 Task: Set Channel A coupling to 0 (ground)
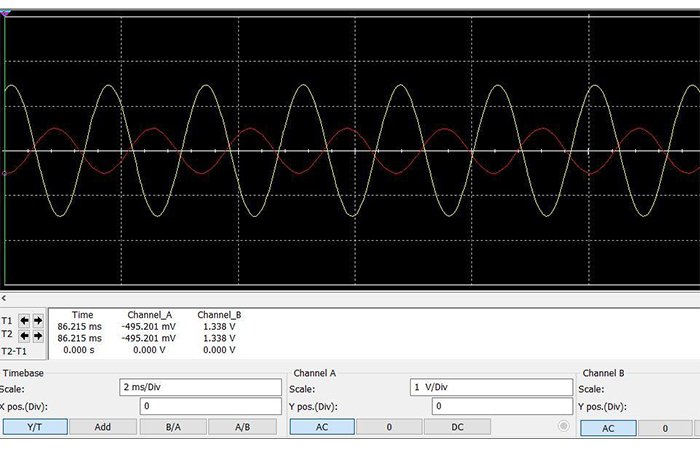point(389,427)
